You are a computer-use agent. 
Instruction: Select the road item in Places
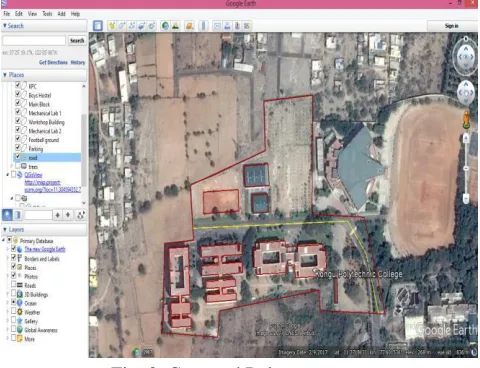(x=47, y=157)
